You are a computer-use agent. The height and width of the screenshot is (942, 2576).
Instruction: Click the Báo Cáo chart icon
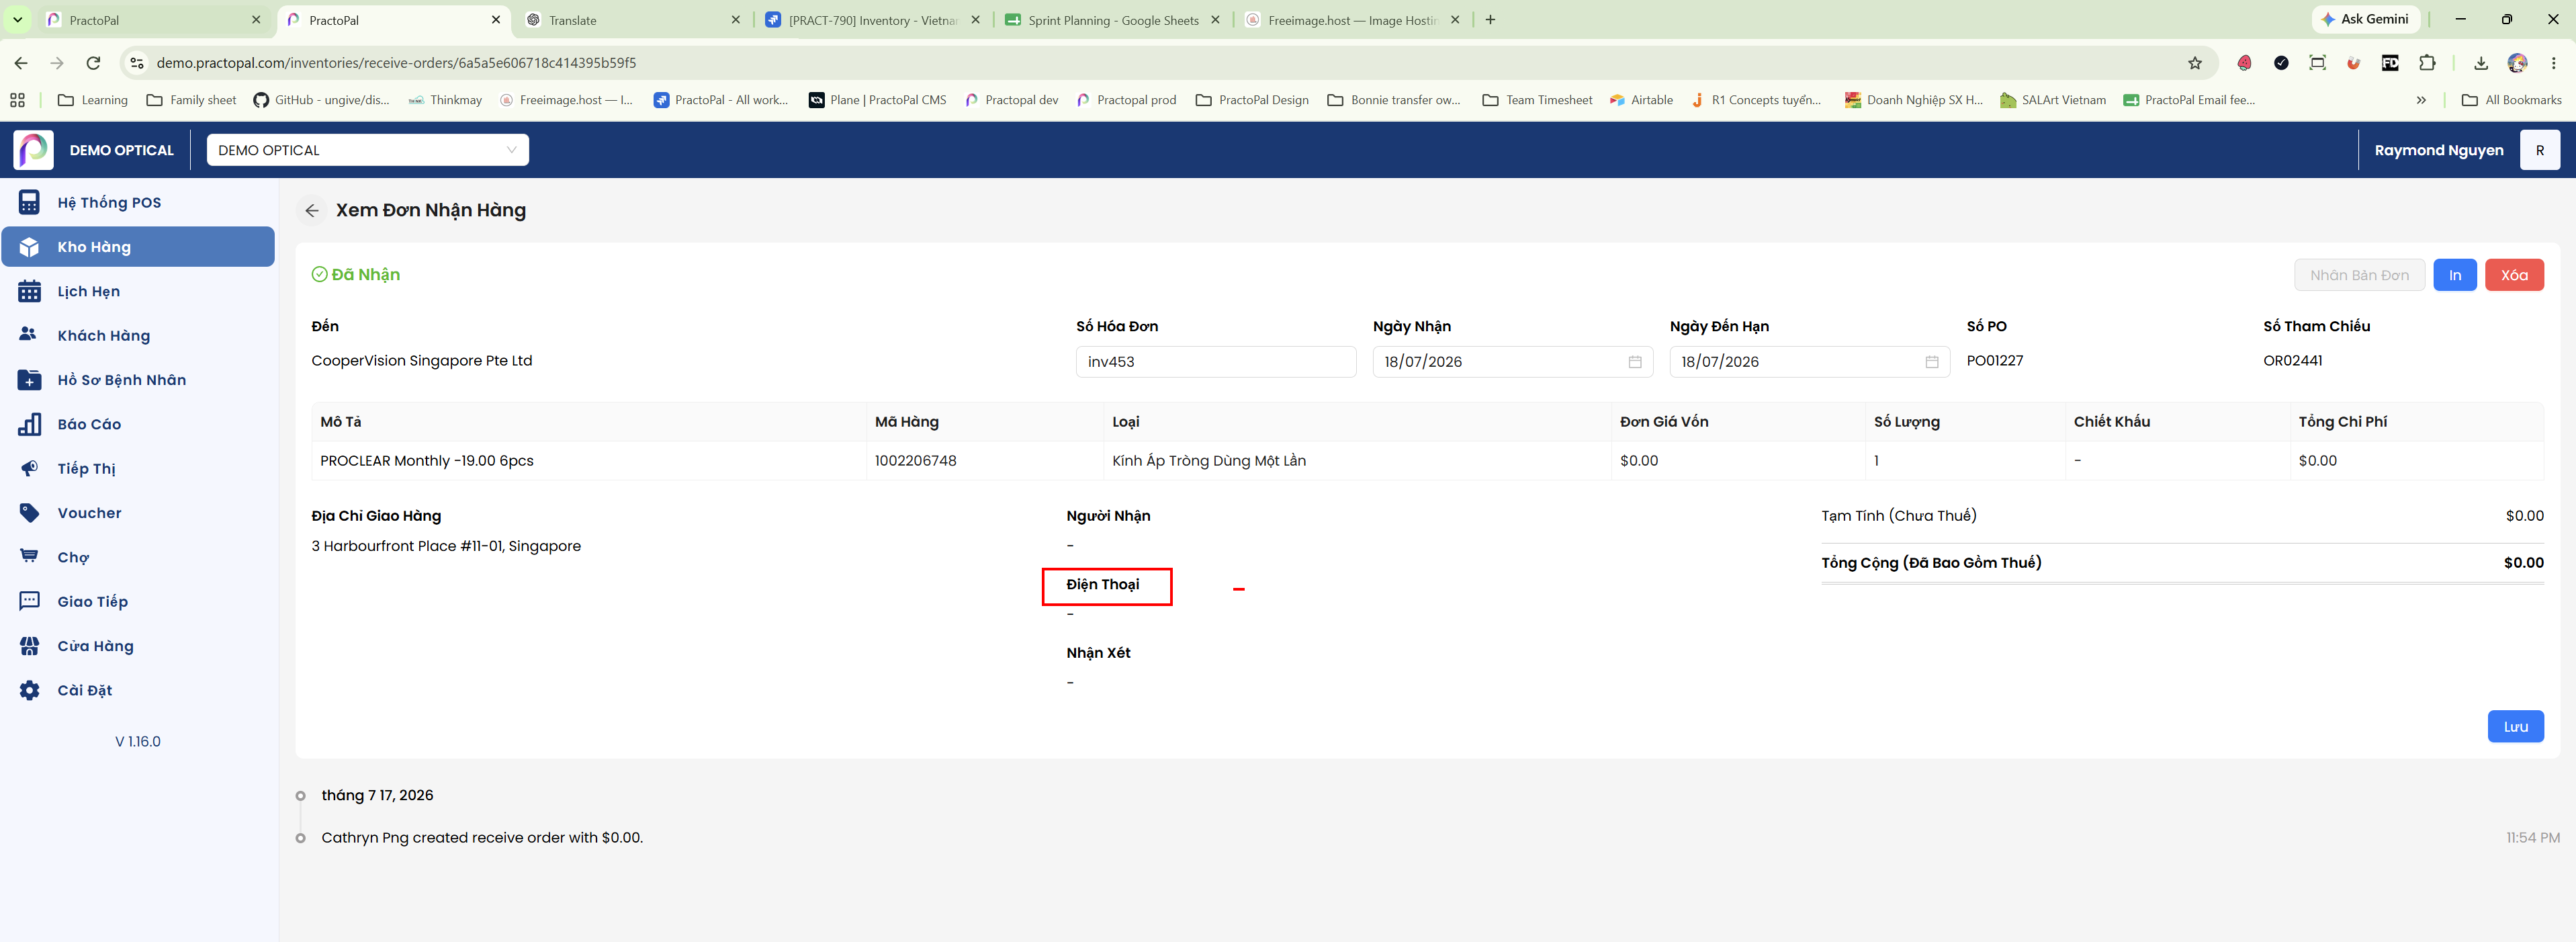tap(29, 424)
